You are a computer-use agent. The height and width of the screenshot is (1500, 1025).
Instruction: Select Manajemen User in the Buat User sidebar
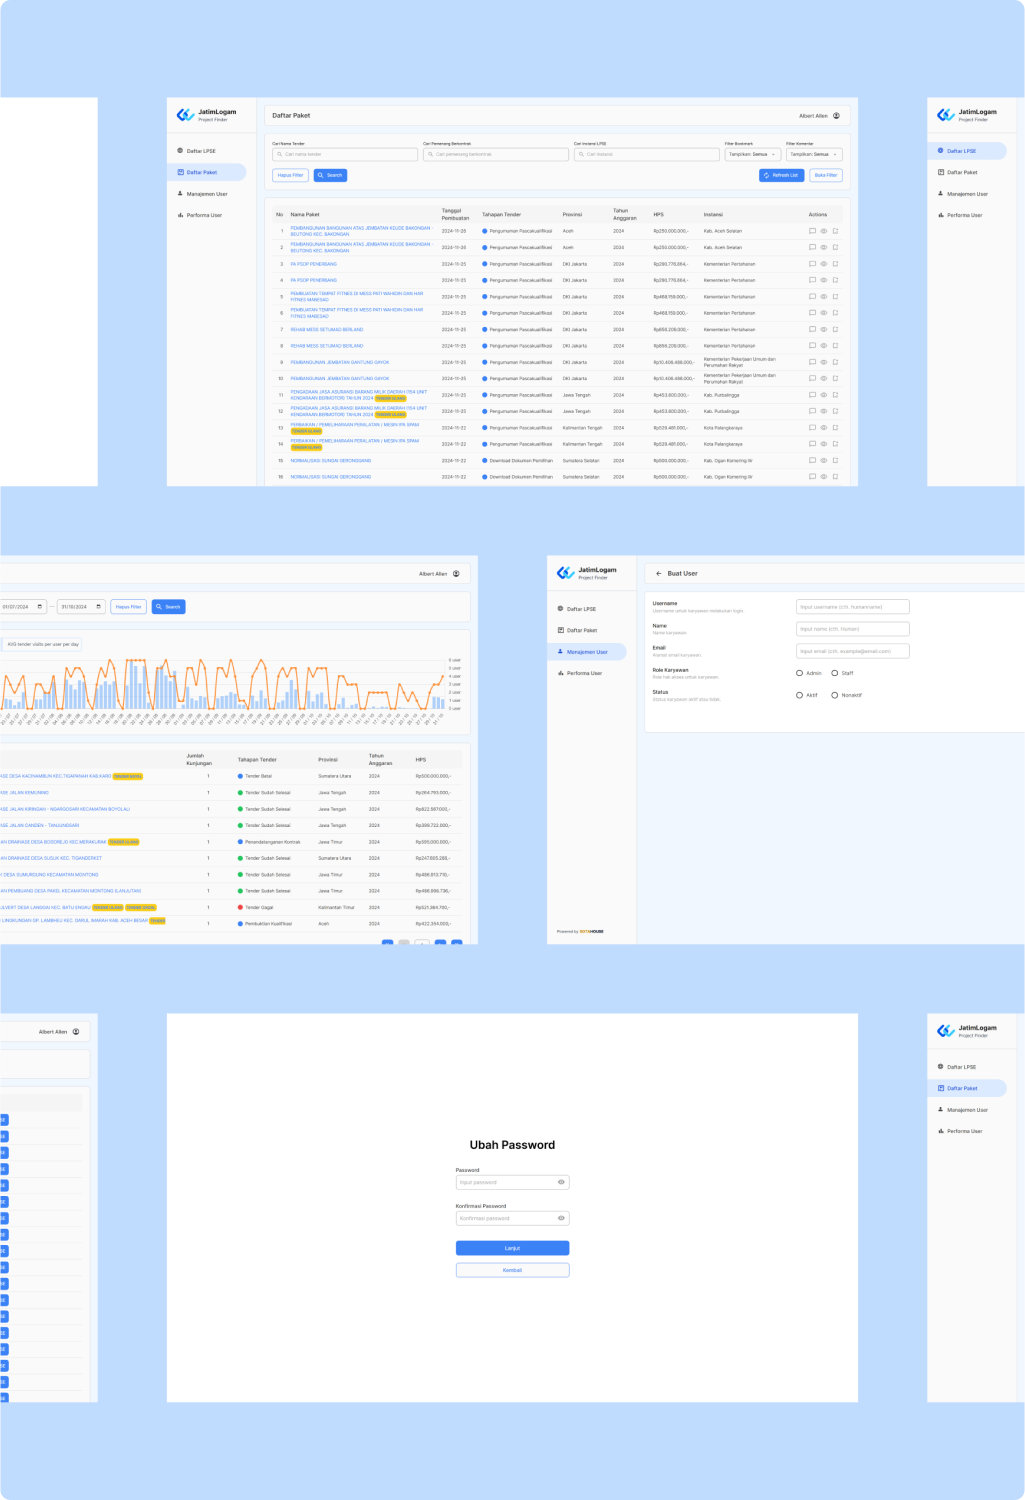pyautogui.click(x=587, y=652)
